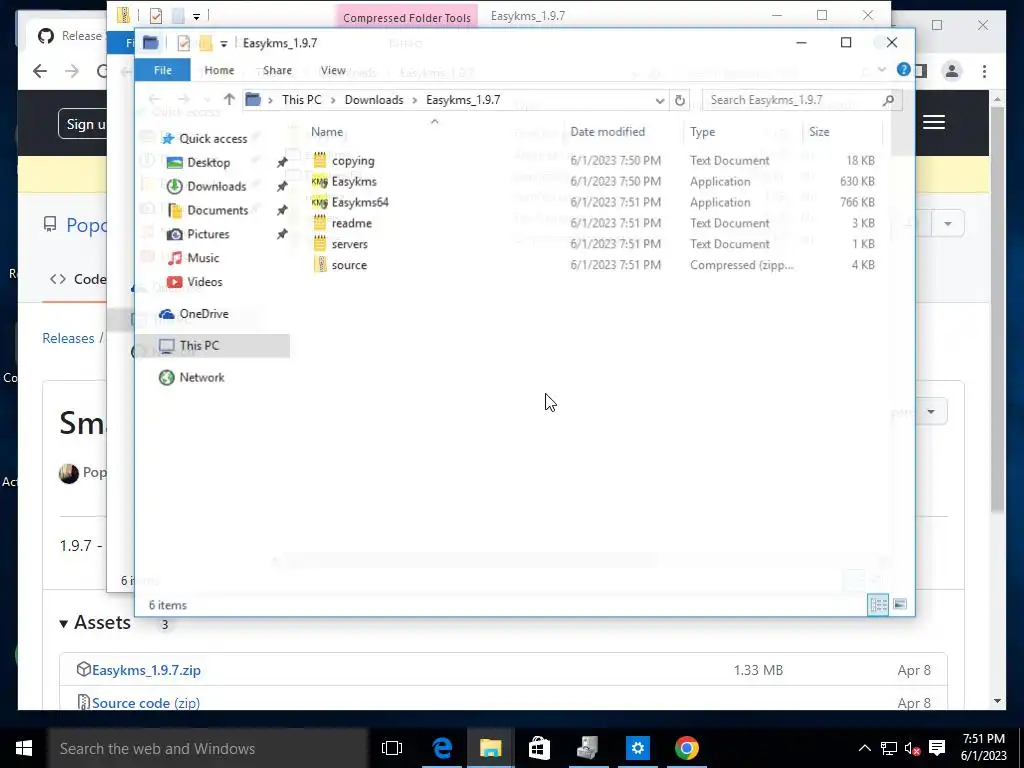Open Pictures in navigation pane

[x=208, y=234]
